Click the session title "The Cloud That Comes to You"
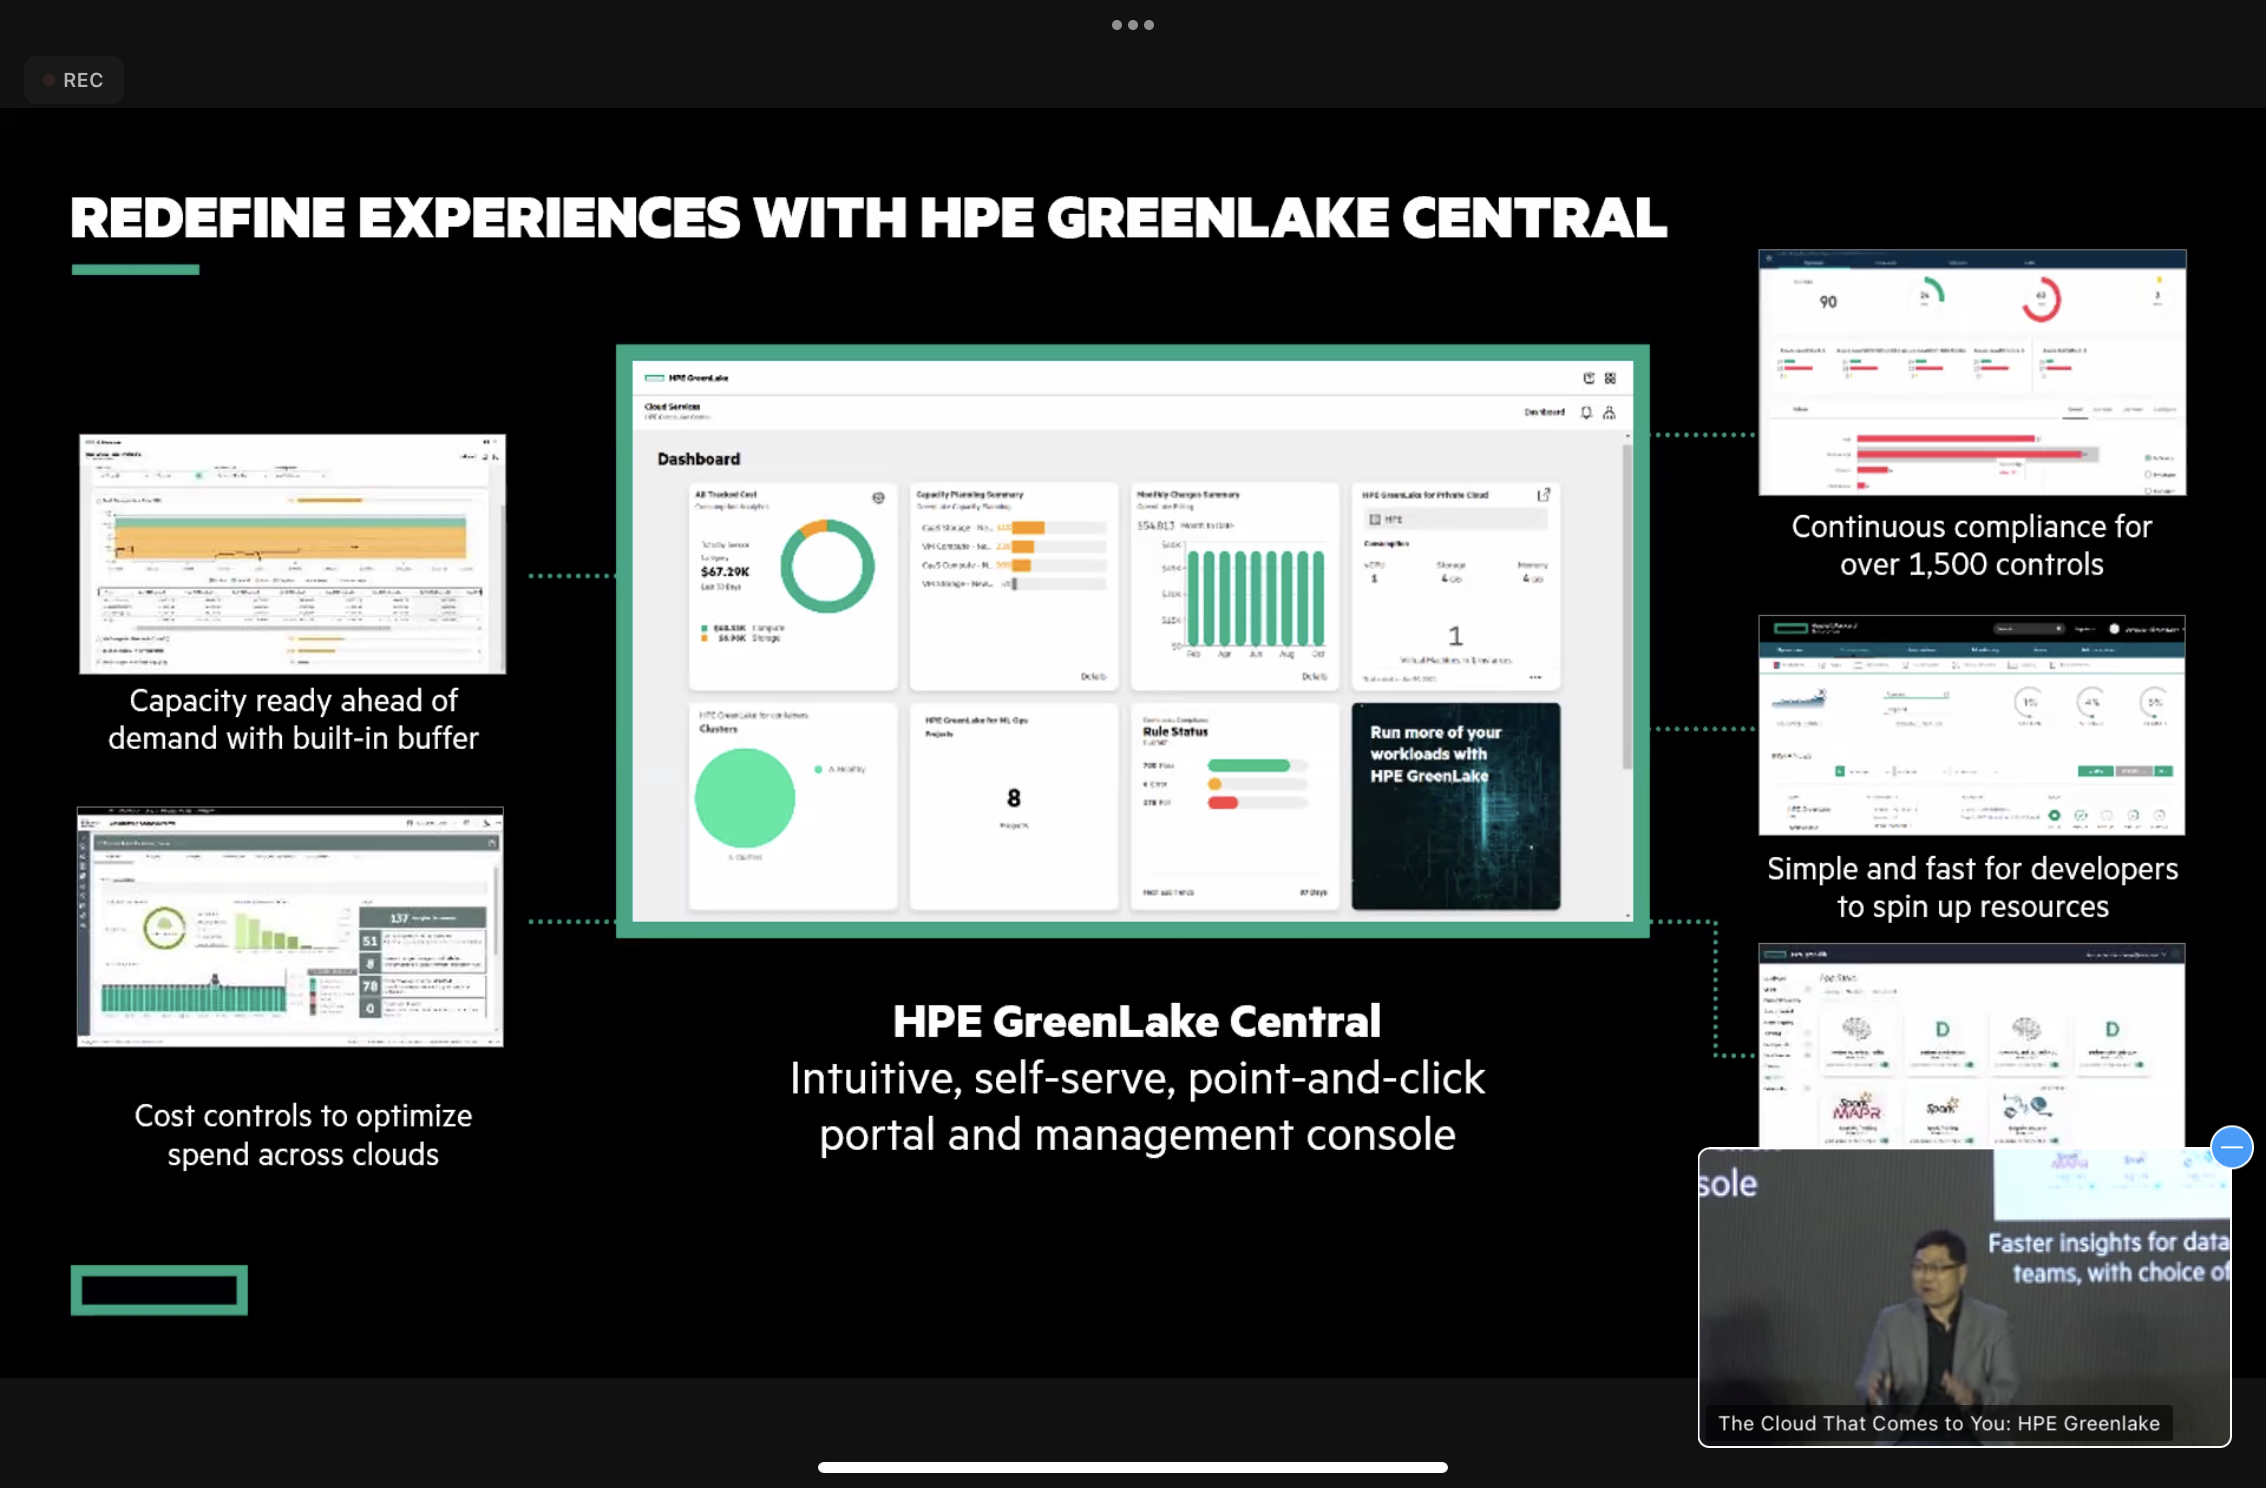 [x=1938, y=1423]
